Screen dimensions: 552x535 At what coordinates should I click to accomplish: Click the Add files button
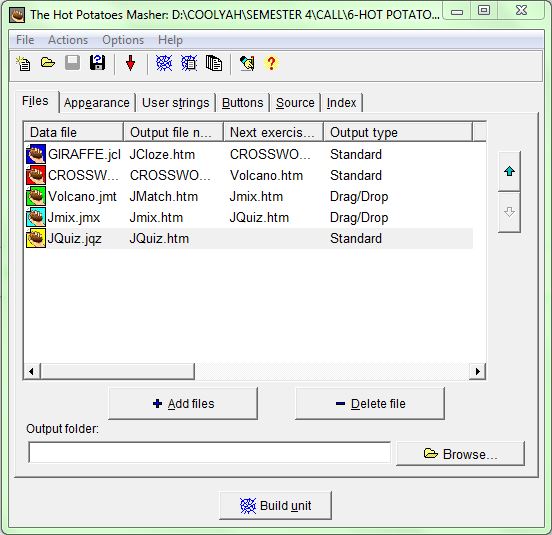click(x=183, y=403)
